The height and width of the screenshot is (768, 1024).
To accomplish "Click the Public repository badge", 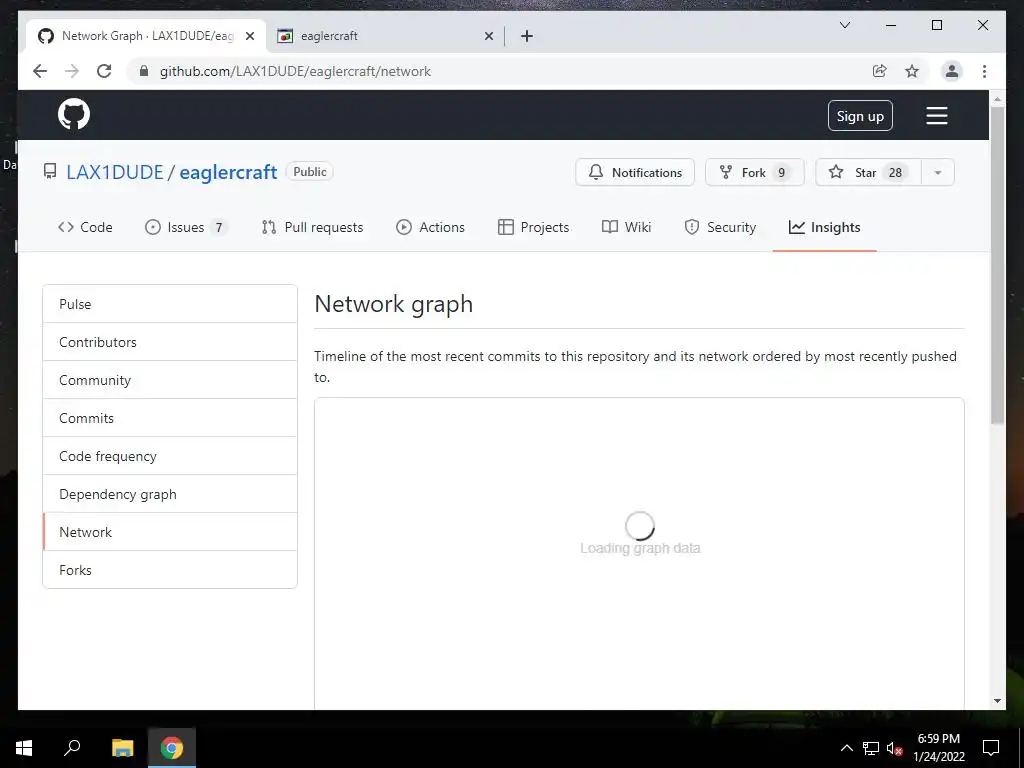I will 310,172.
